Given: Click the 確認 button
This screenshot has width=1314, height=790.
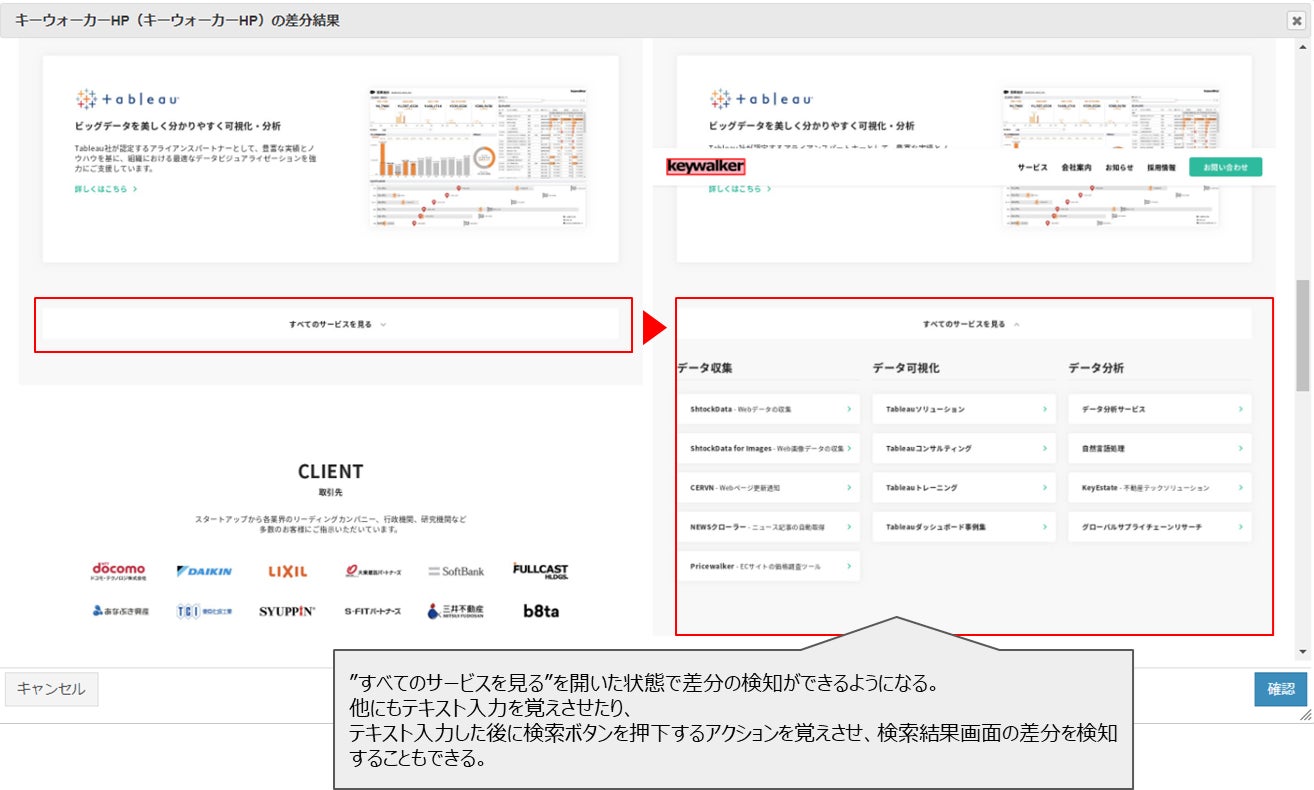Looking at the screenshot, I should pos(1281,689).
